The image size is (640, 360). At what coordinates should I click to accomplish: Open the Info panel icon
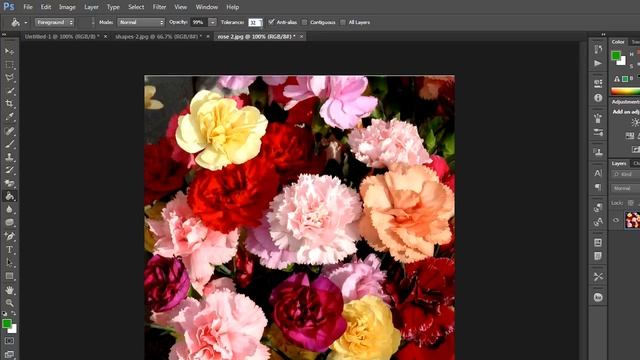[x=598, y=98]
